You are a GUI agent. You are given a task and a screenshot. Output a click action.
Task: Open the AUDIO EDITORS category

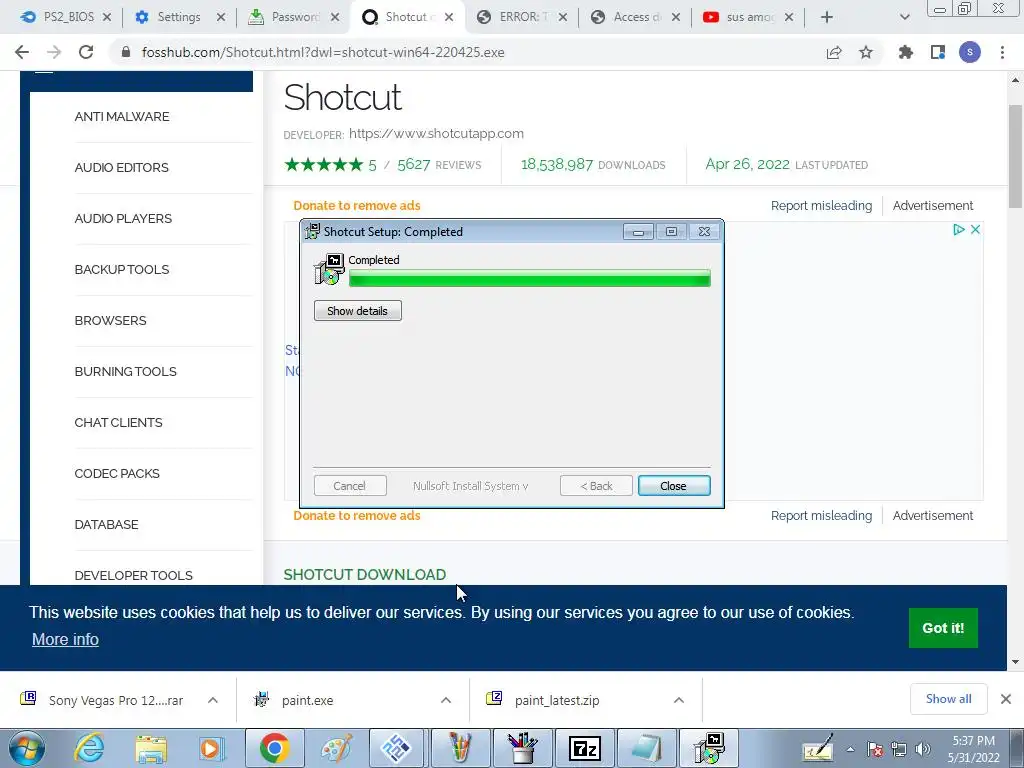click(x=121, y=168)
